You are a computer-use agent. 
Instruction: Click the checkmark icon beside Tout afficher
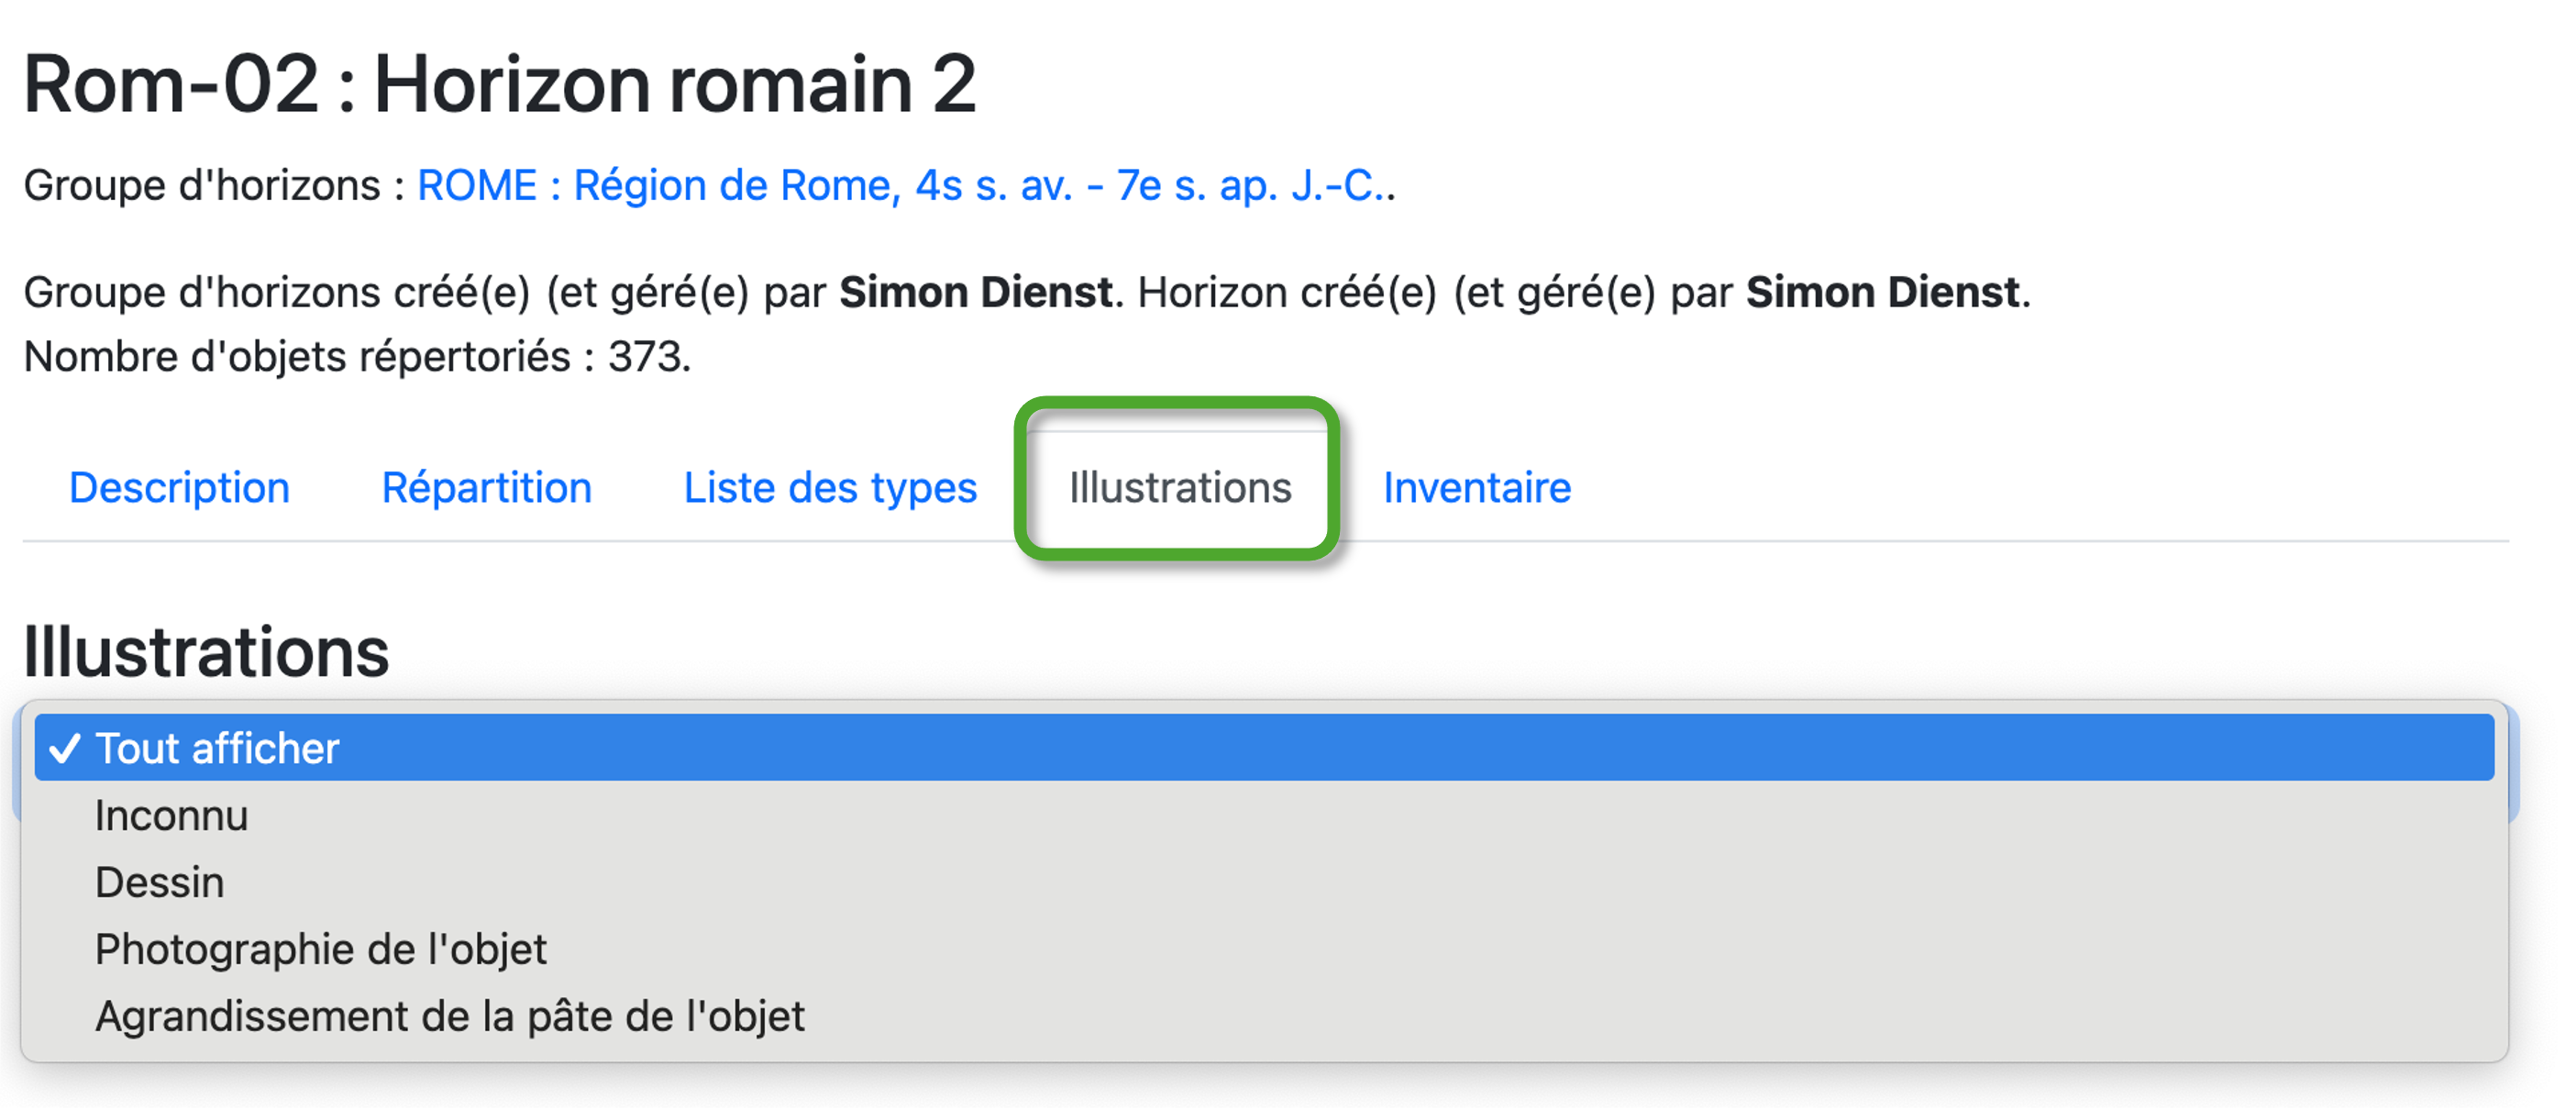pyautogui.click(x=65, y=749)
